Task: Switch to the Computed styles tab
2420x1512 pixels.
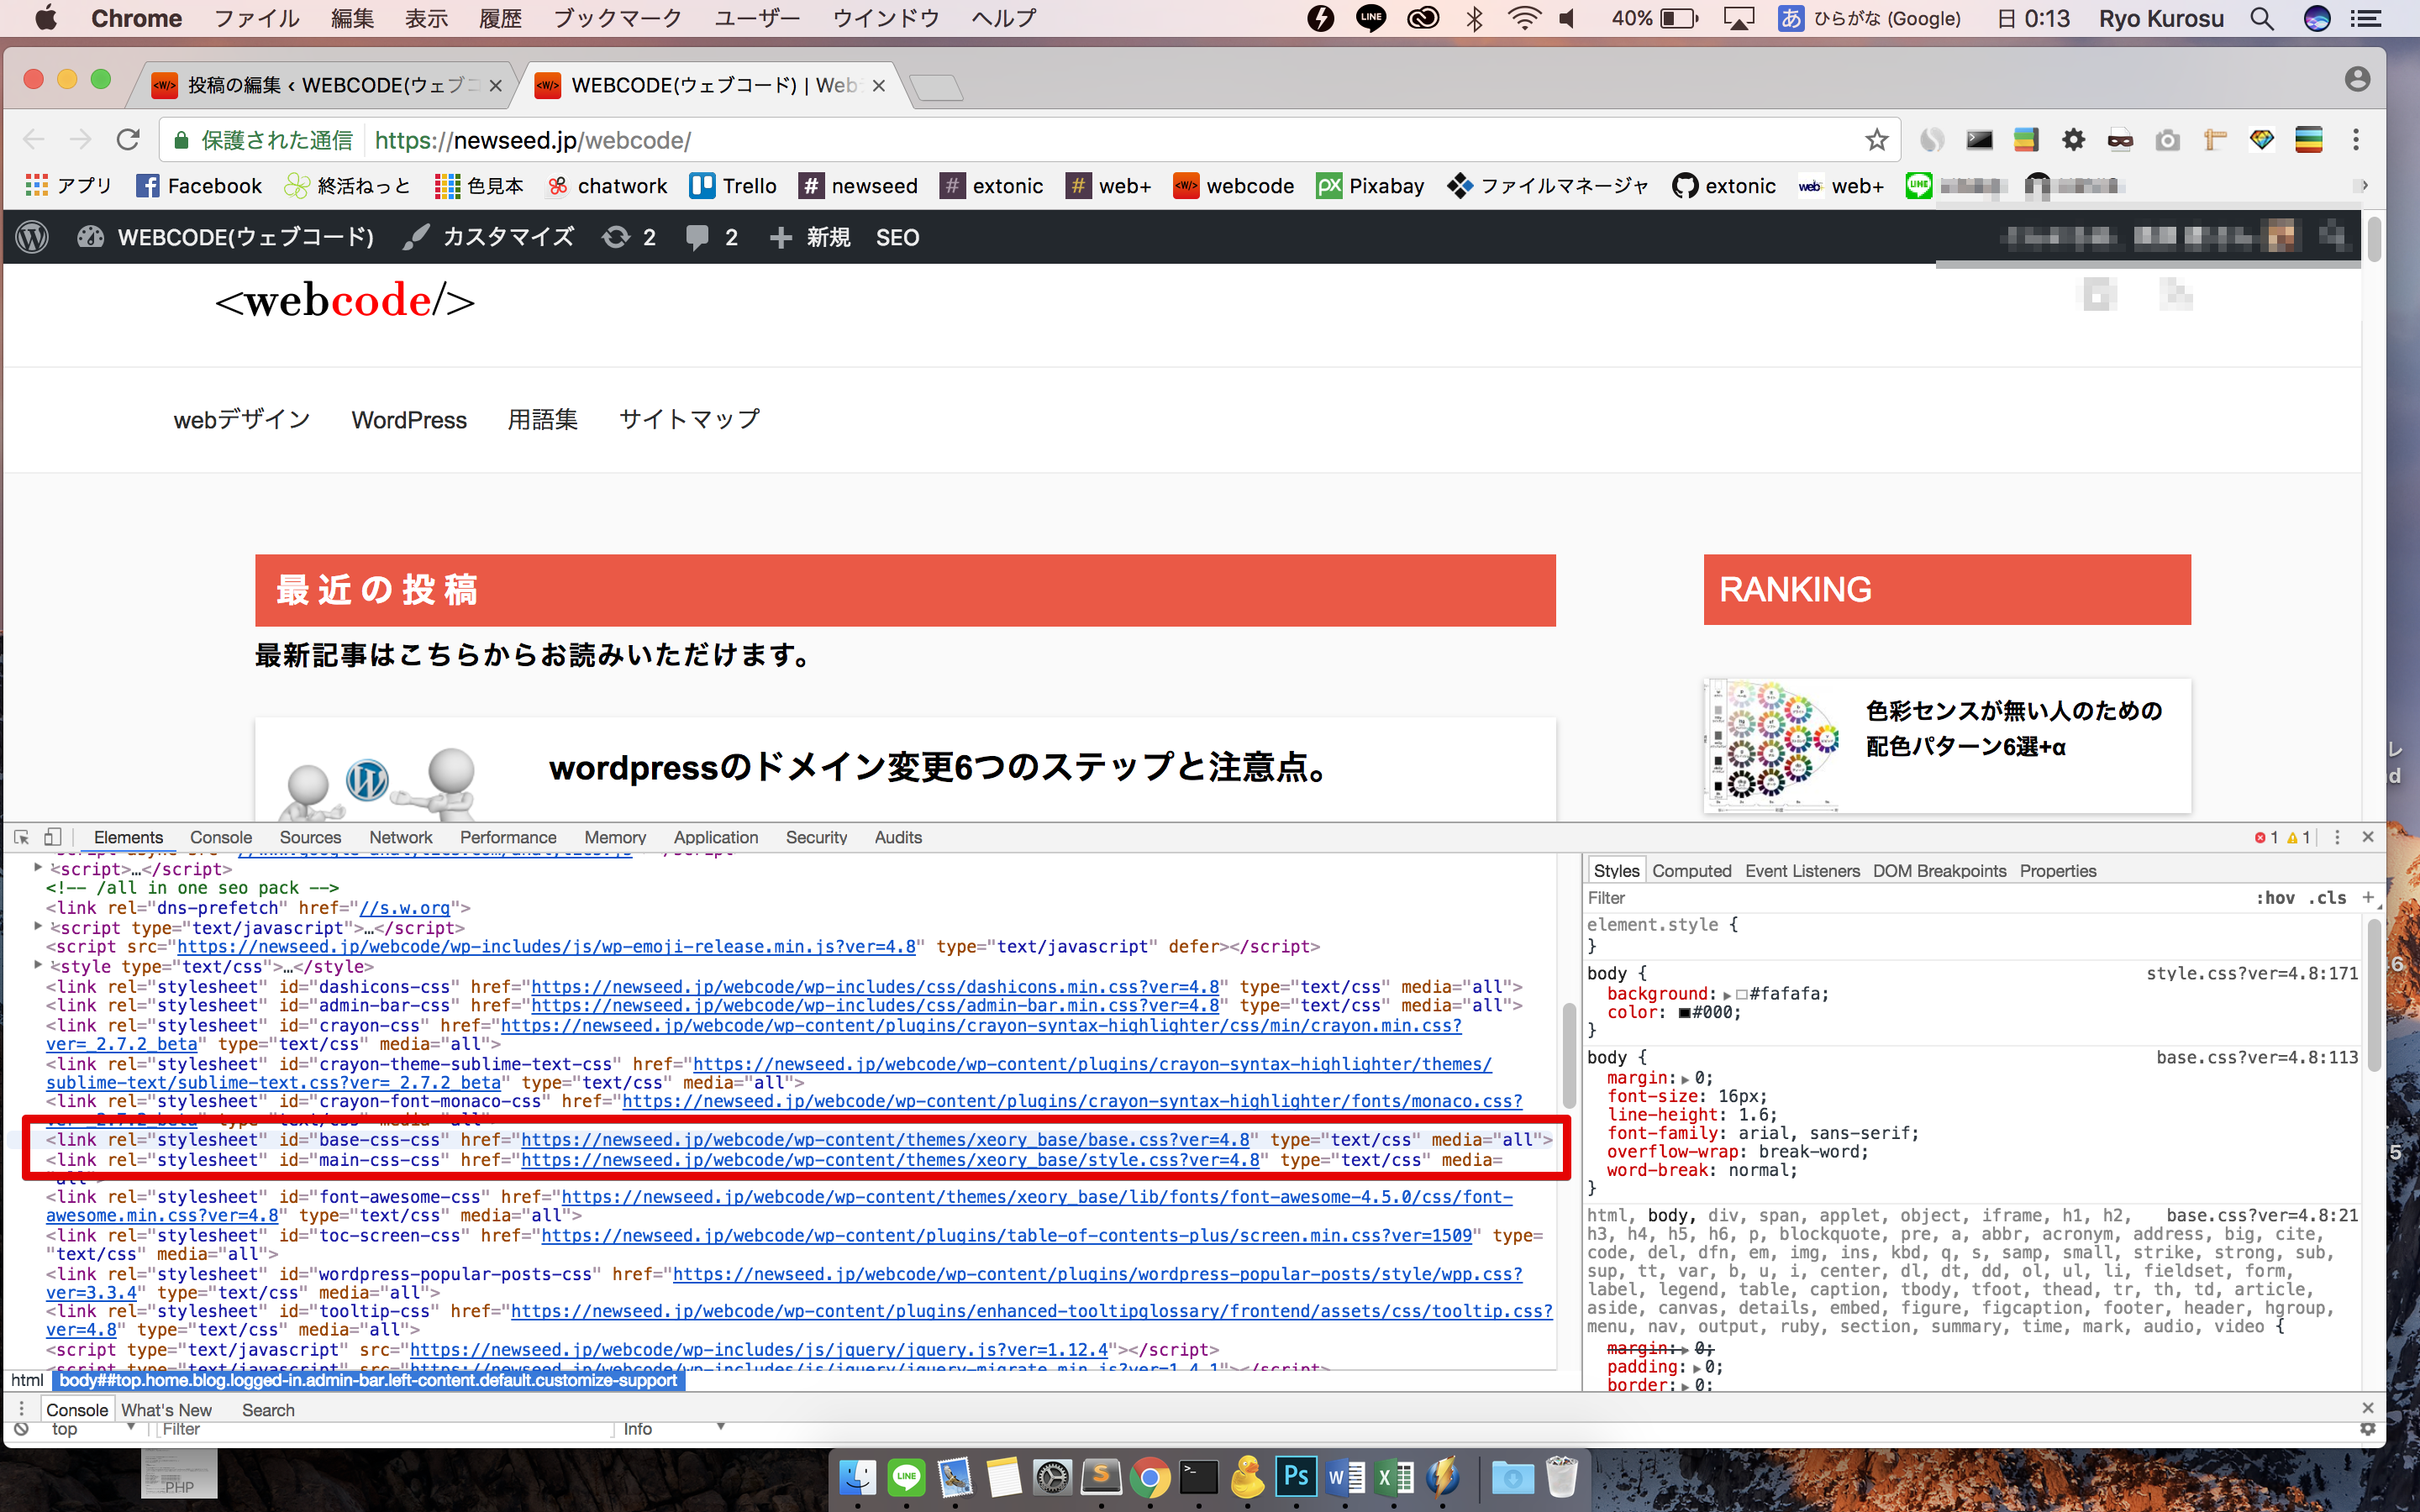Action: 1691,871
